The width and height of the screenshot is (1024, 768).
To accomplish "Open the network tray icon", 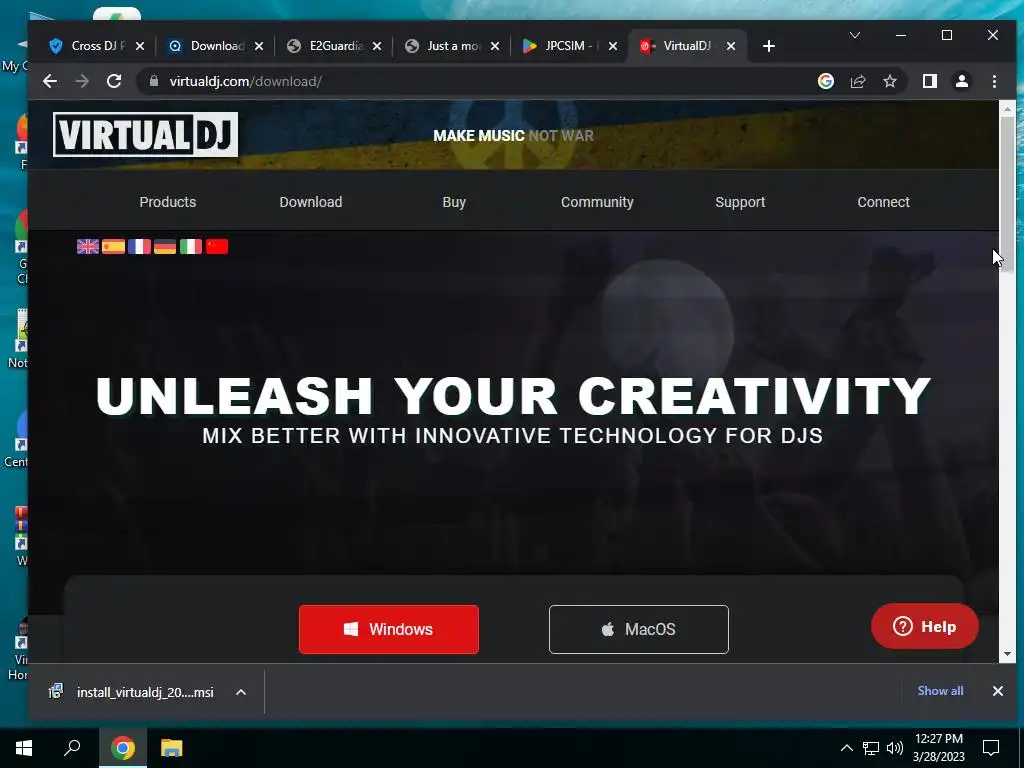I will (x=871, y=748).
